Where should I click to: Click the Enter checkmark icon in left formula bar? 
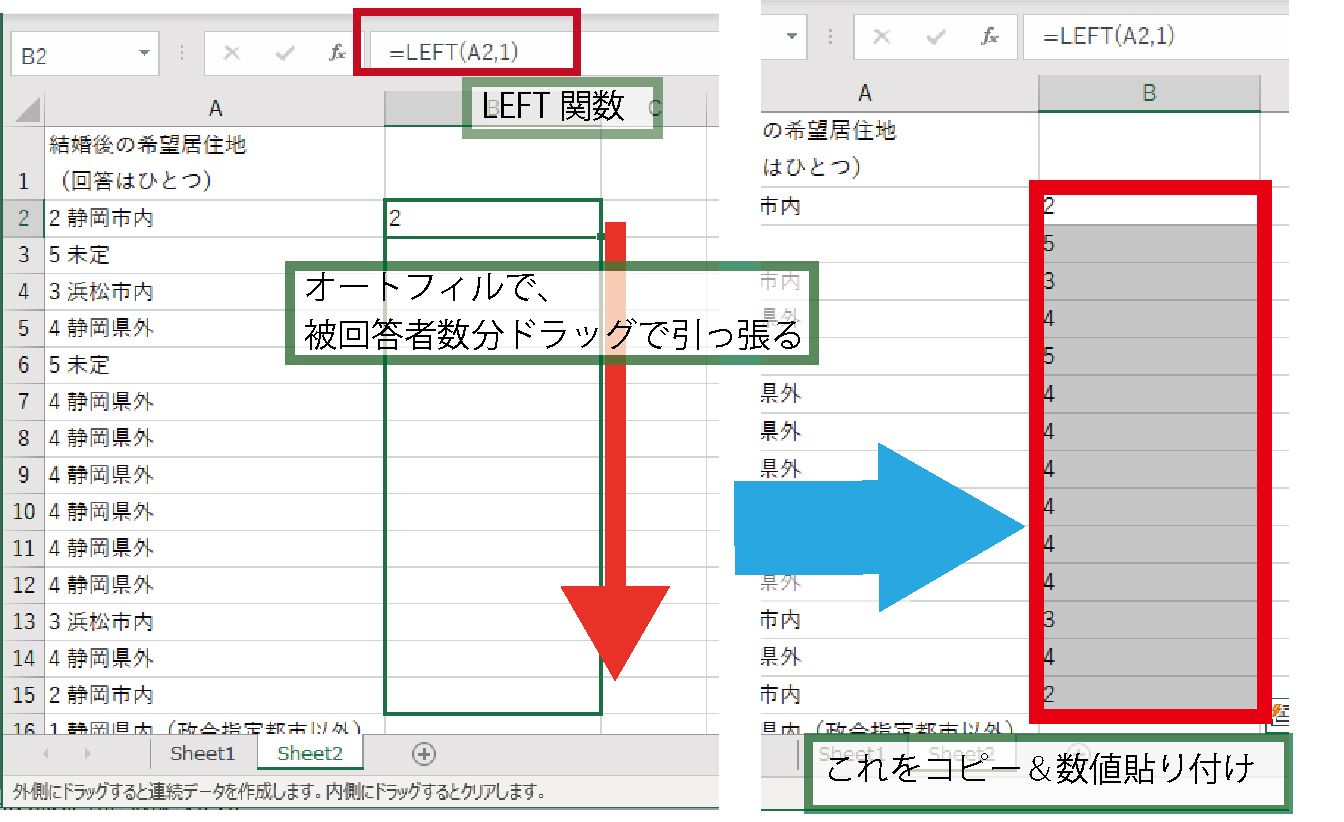[x=285, y=54]
